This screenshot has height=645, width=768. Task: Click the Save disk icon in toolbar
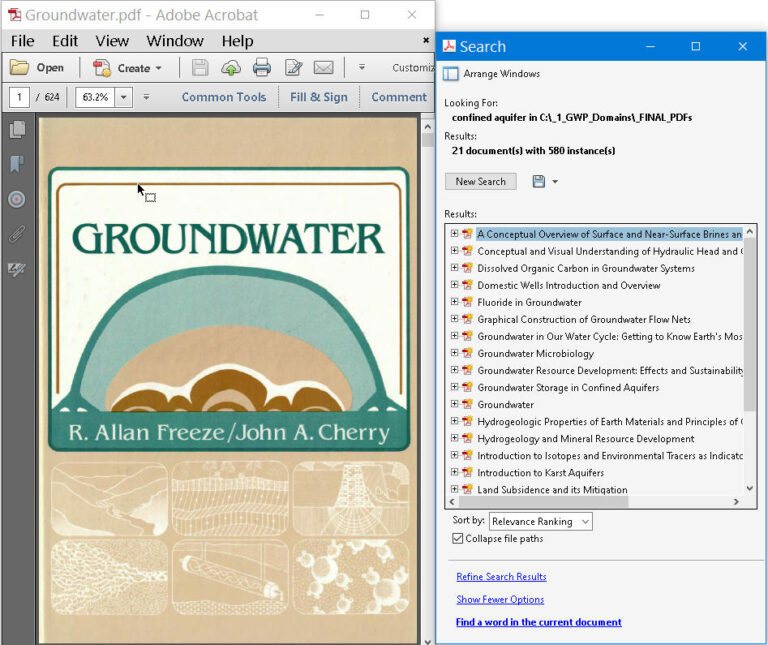(200, 68)
